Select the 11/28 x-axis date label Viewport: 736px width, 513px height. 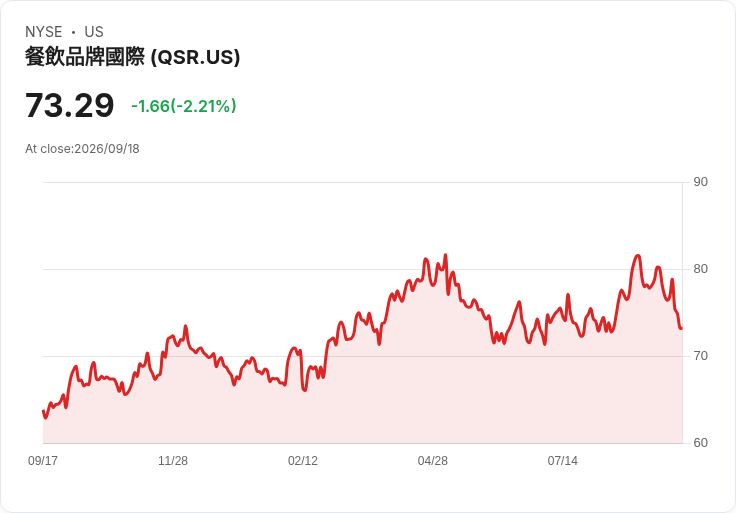[x=173, y=461]
